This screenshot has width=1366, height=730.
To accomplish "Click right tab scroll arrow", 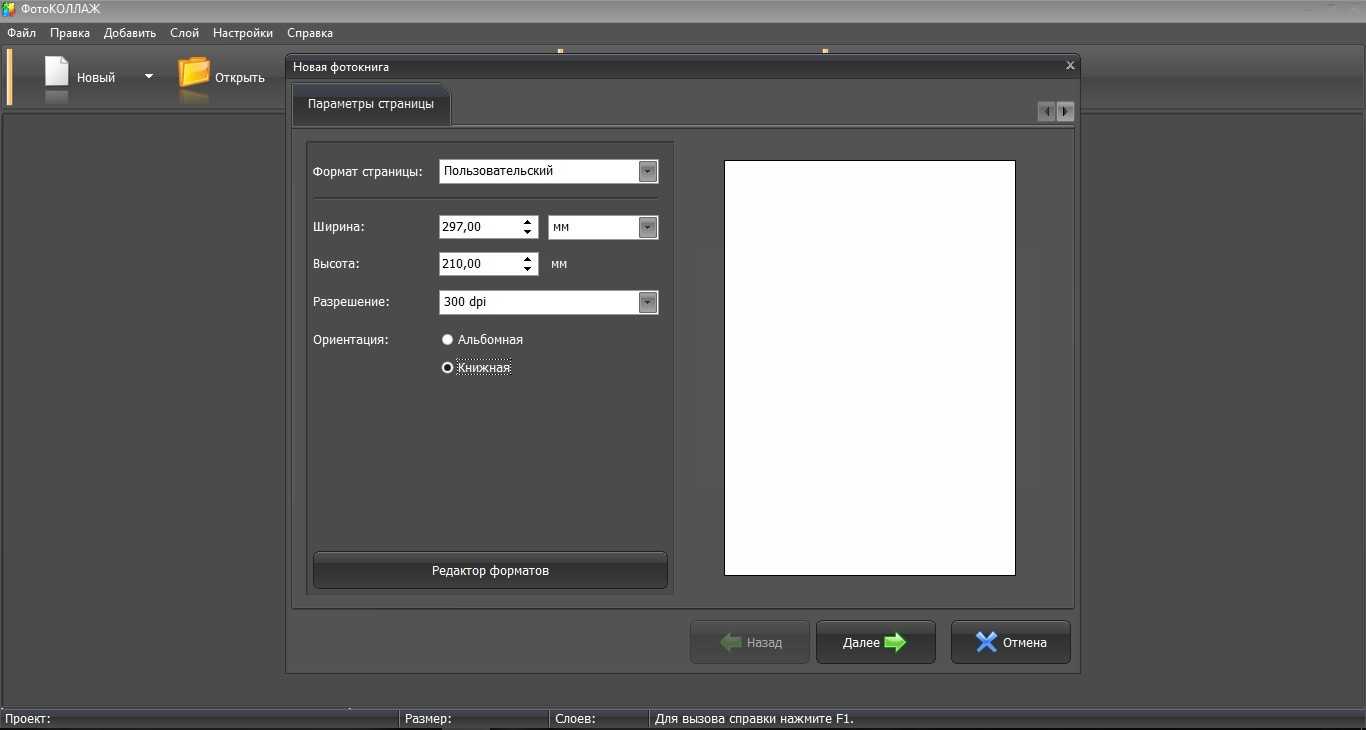I will point(1066,112).
